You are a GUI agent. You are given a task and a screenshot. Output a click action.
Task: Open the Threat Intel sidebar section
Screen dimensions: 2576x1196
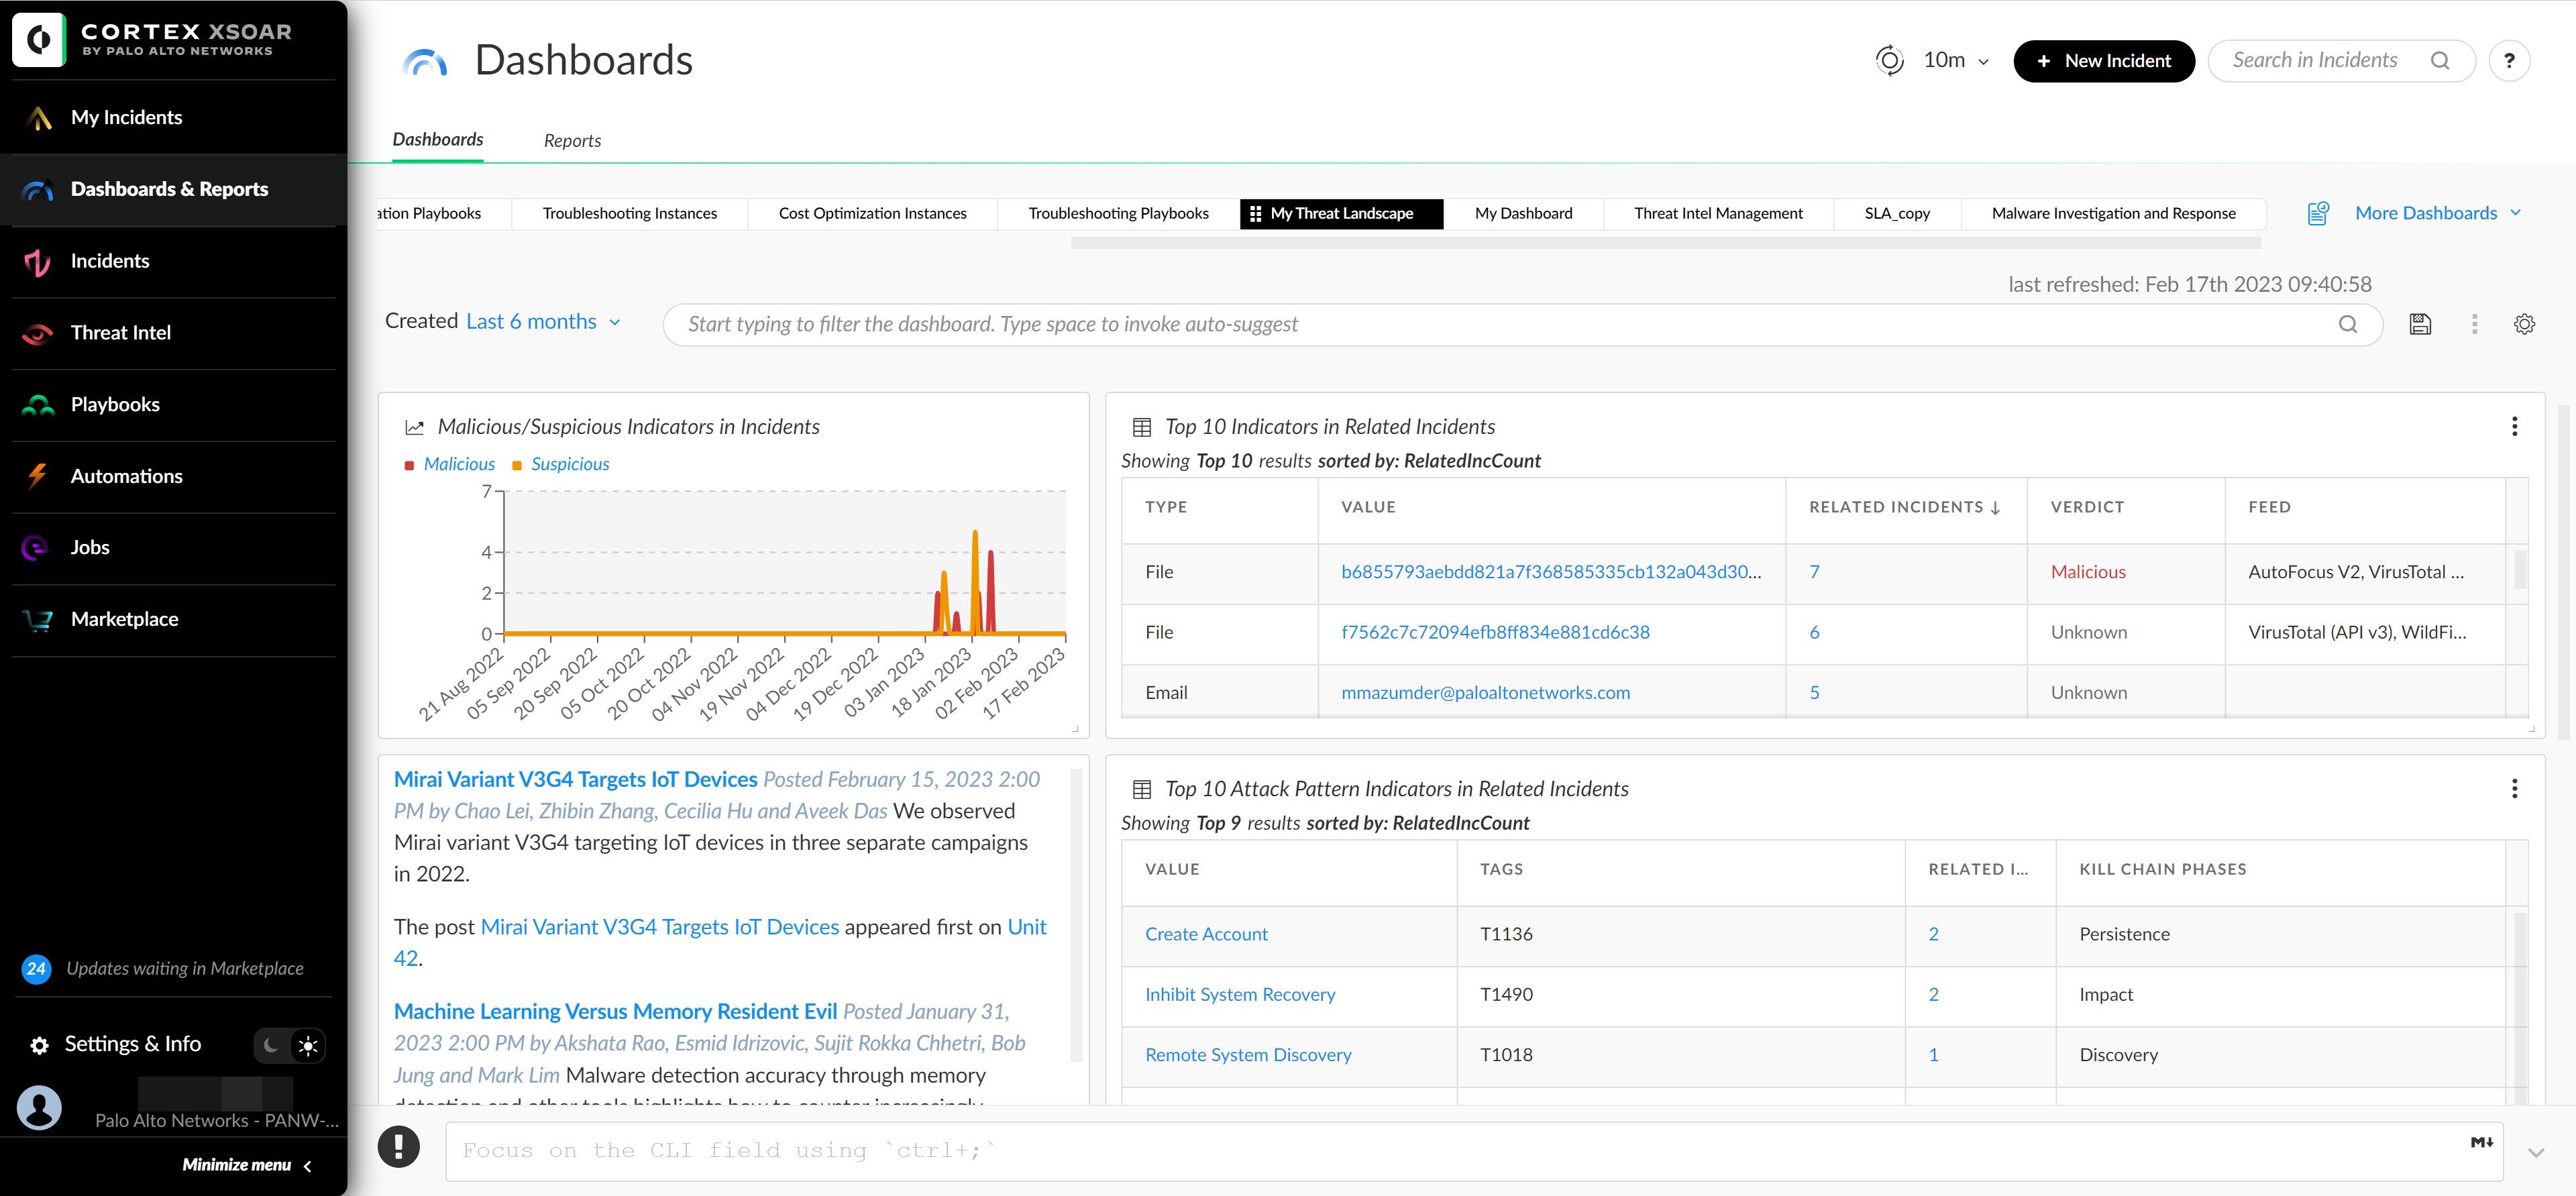coord(120,333)
